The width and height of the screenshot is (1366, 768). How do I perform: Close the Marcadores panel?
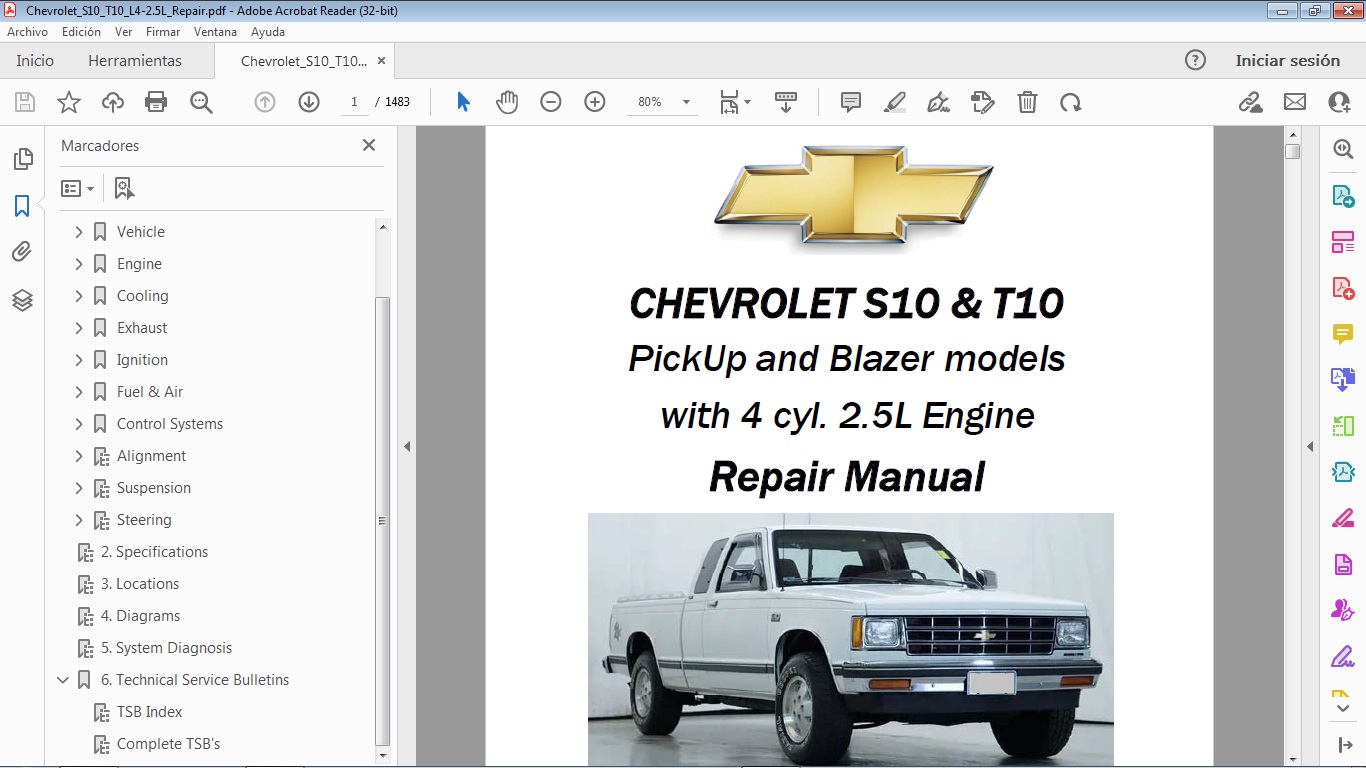[x=368, y=145]
